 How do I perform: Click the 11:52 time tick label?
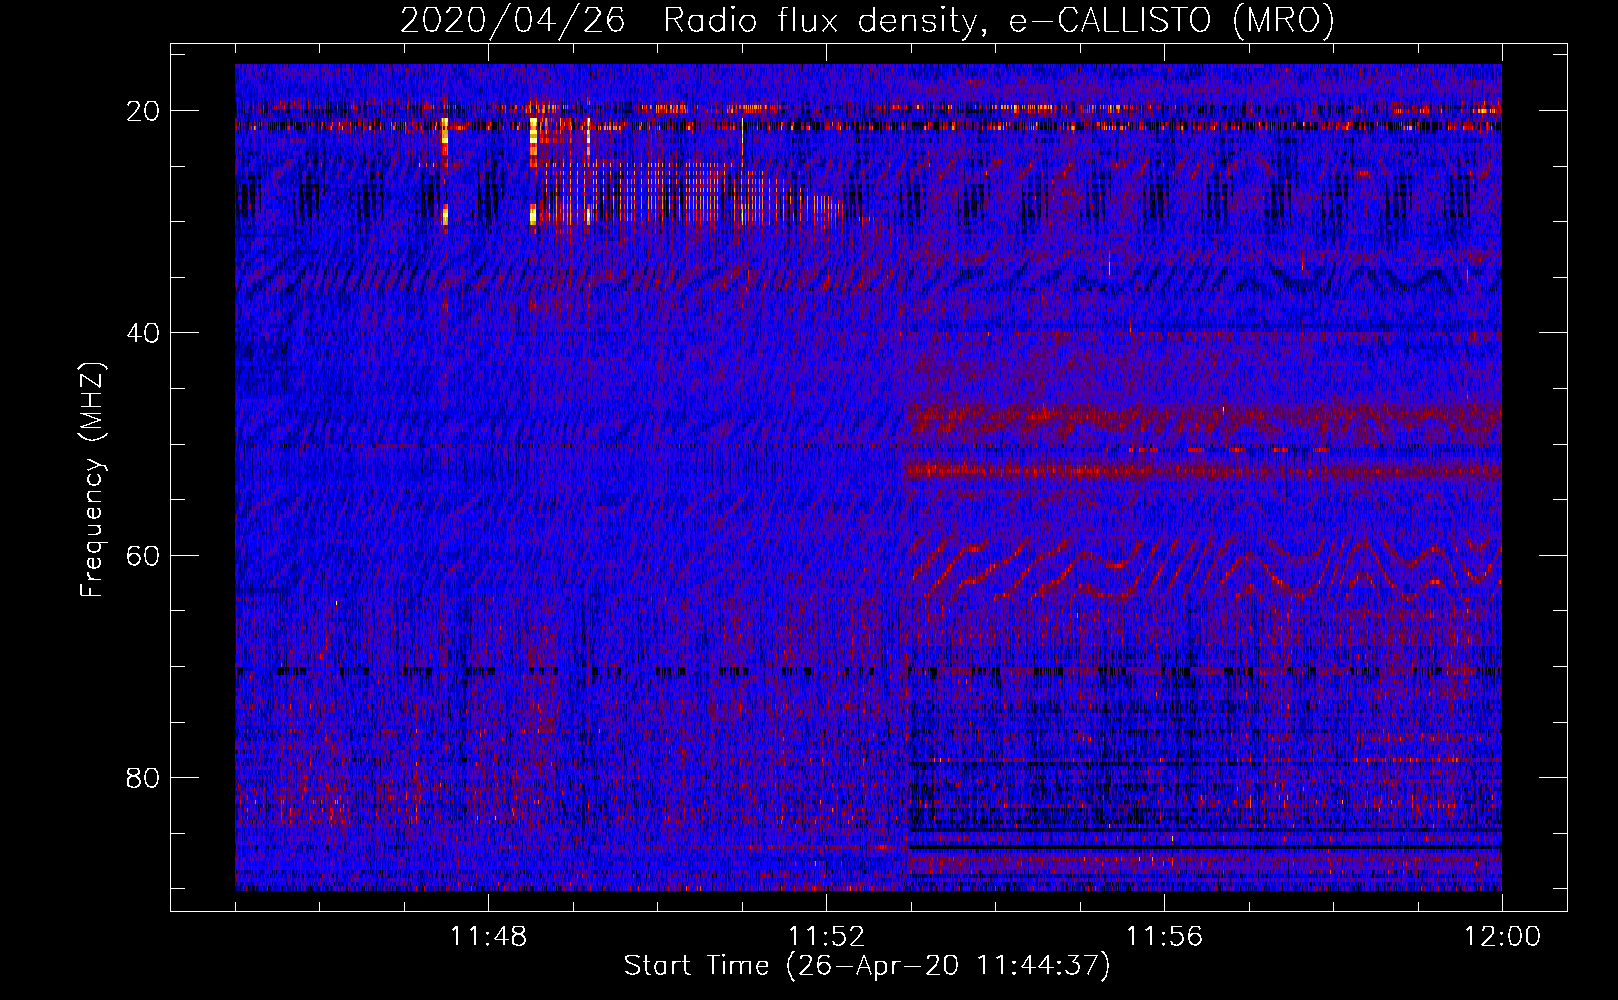[x=826, y=937]
